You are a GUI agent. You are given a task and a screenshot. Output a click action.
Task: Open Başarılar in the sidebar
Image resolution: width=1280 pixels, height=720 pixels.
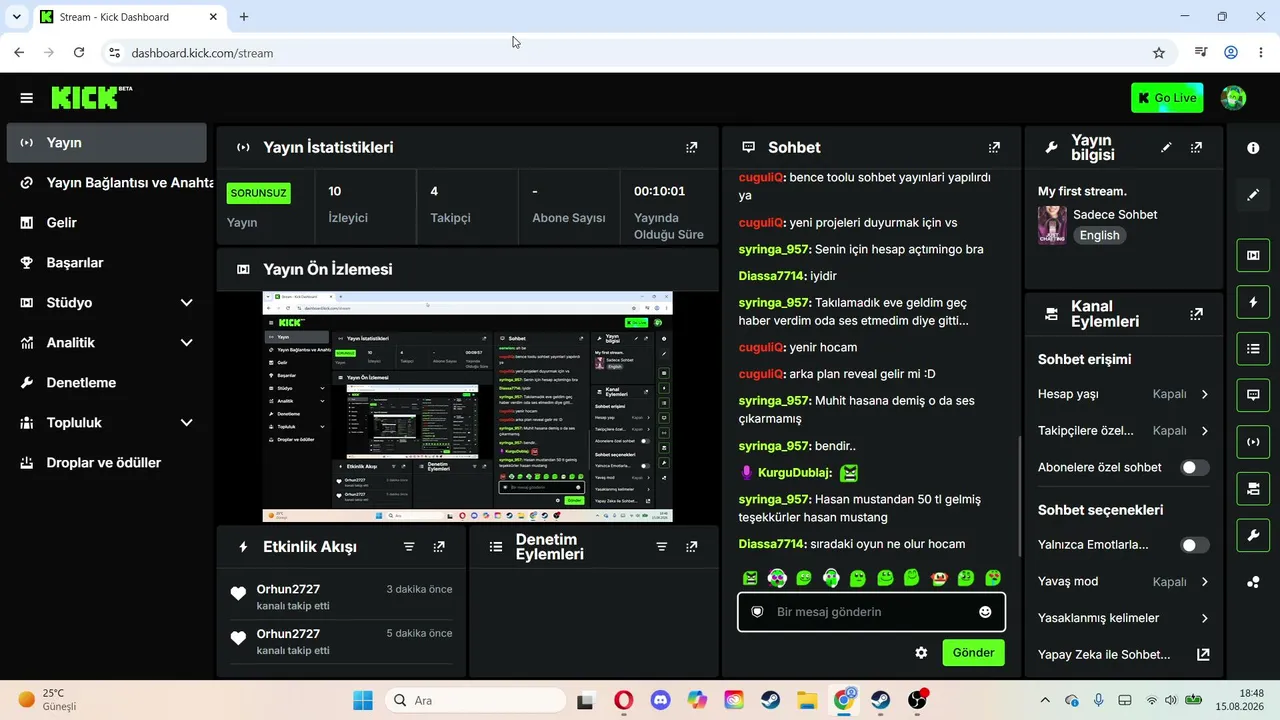point(106,263)
